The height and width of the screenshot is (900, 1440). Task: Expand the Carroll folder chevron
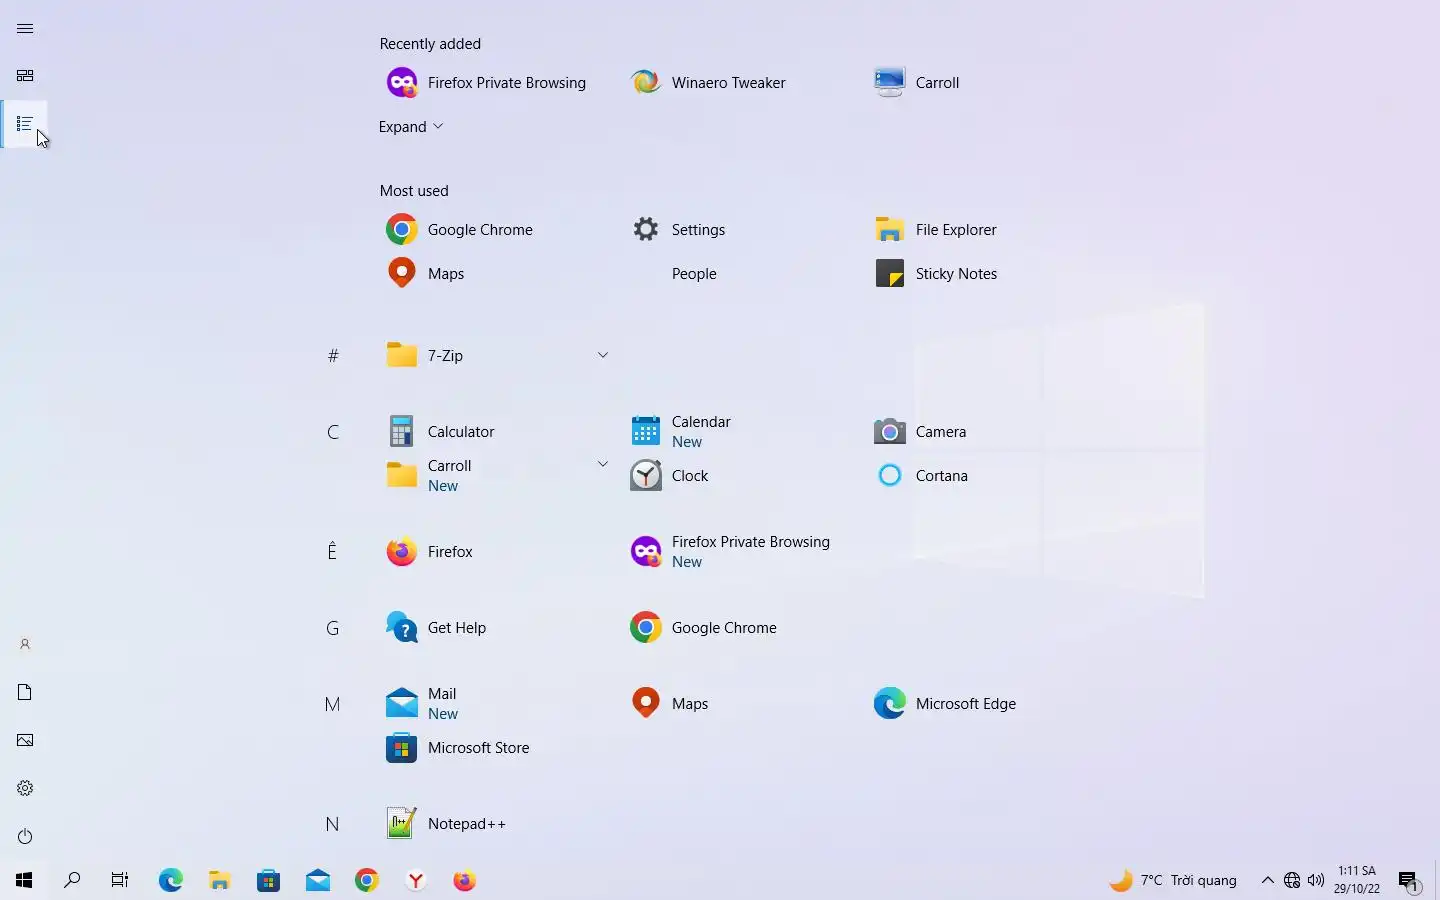pyautogui.click(x=603, y=464)
